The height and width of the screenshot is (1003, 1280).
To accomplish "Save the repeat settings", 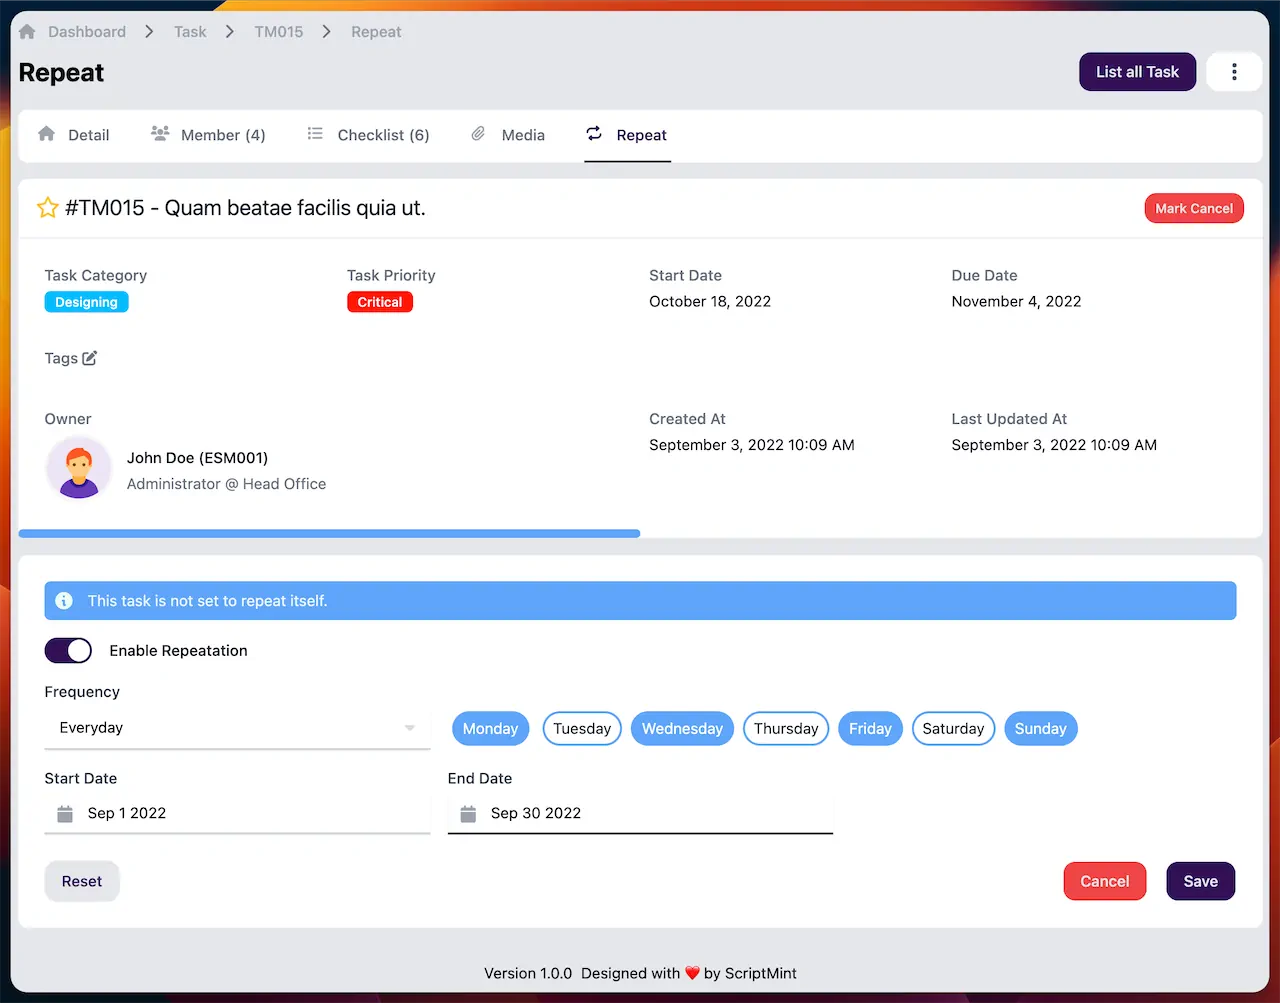I will pos(1201,881).
